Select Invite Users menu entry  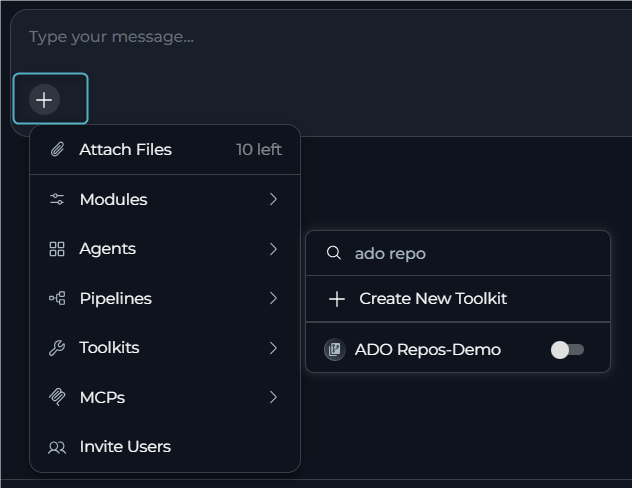point(165,446)
